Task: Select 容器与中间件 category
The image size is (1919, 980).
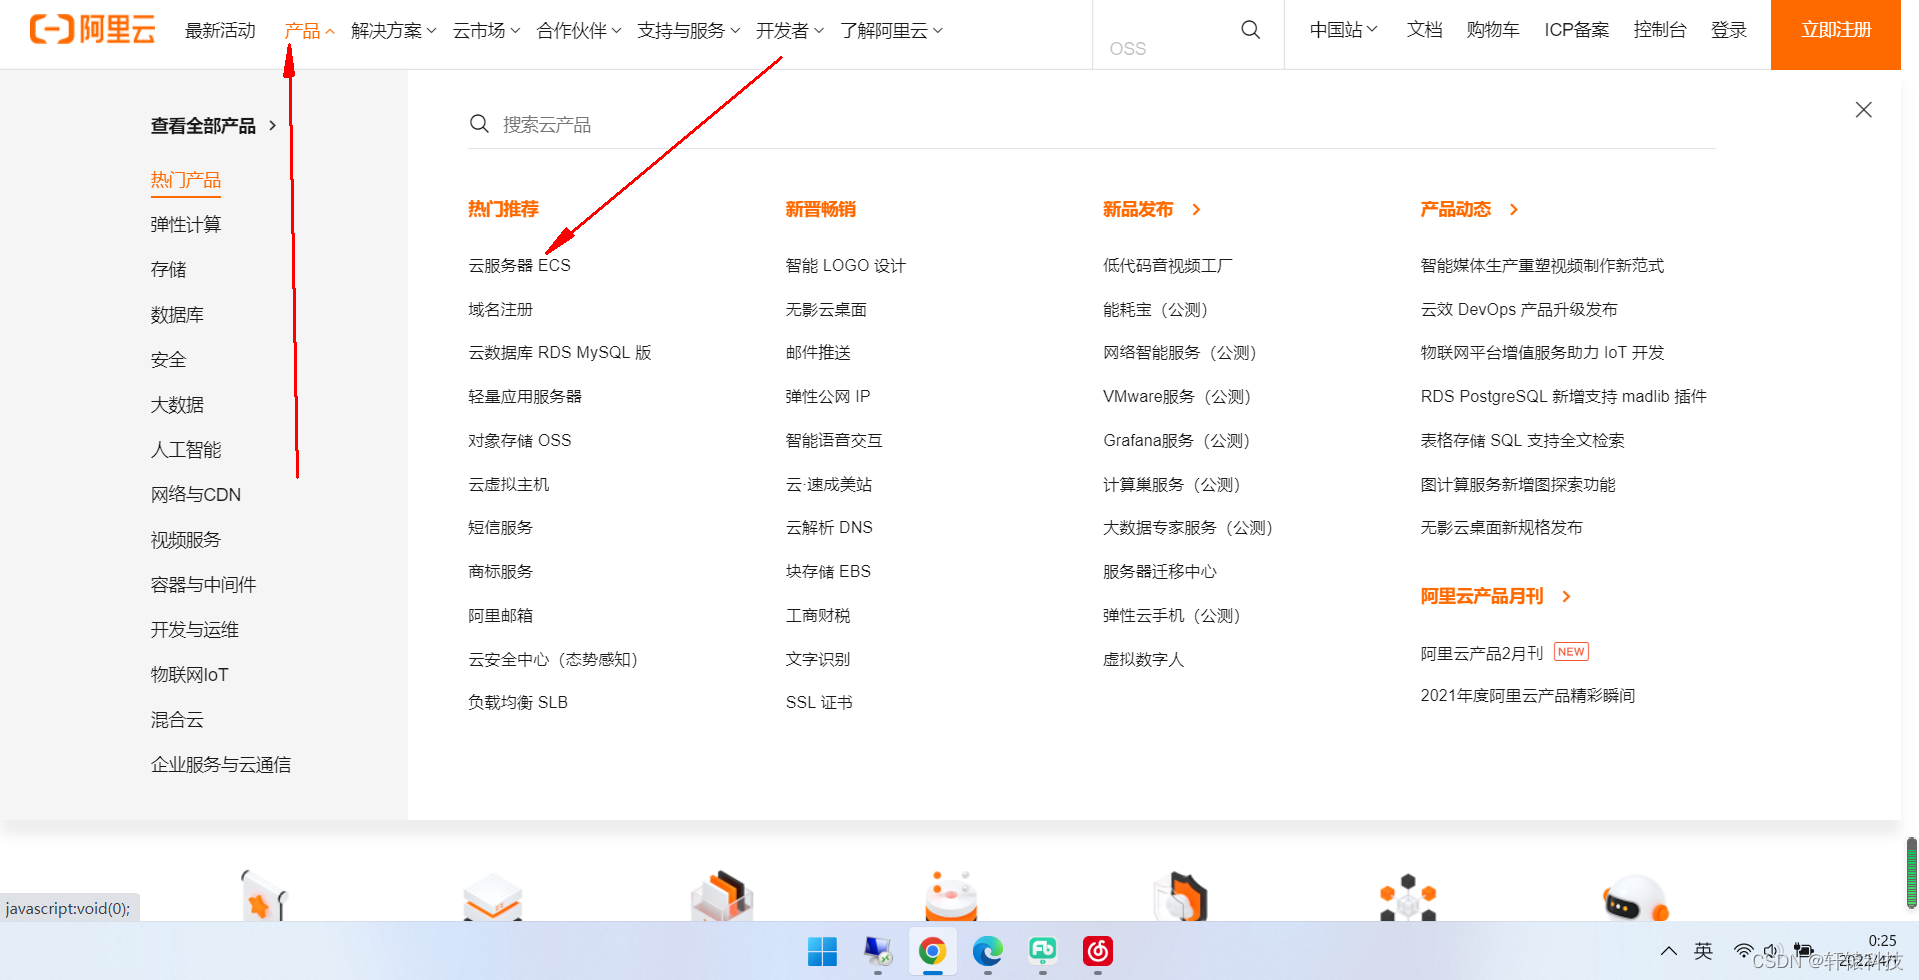Action: point(203,585)
